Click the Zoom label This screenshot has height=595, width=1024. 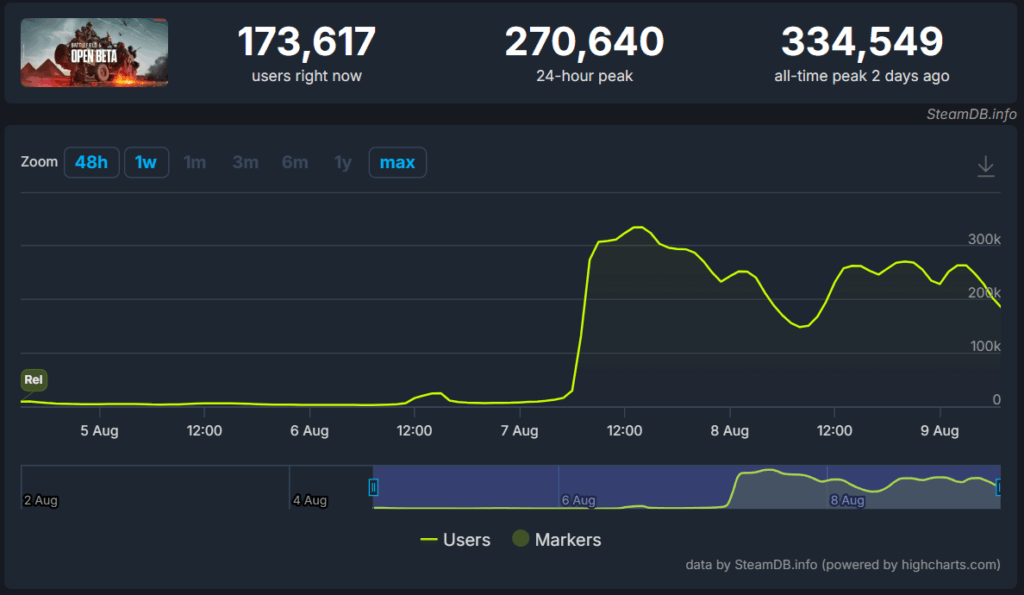click(x=39, y=162)
